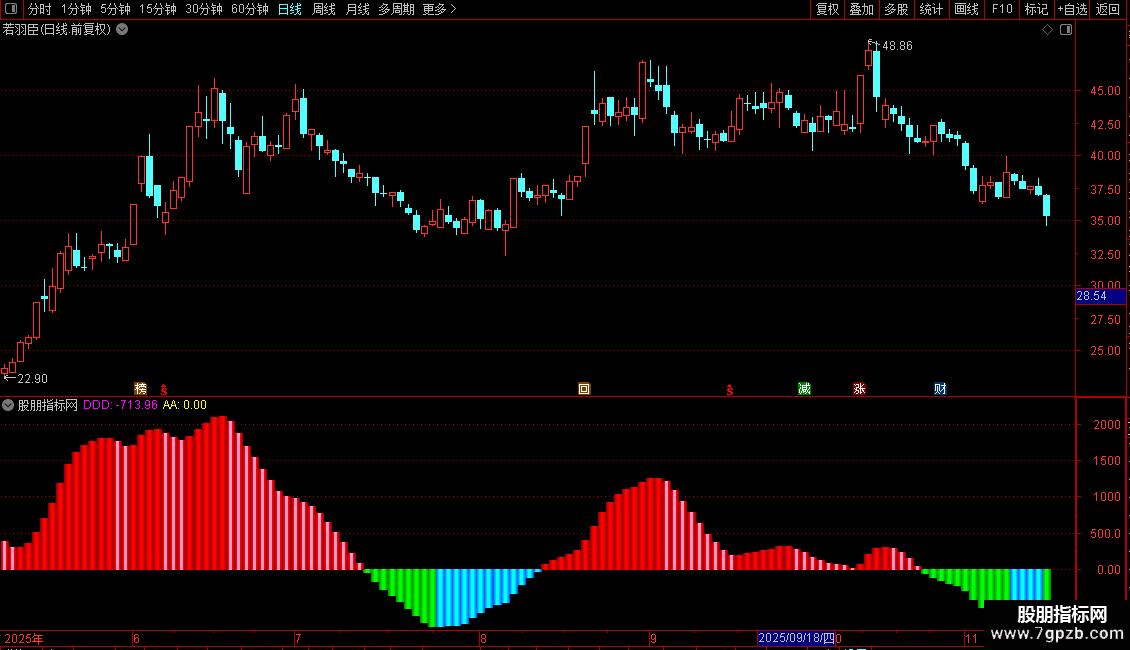Add stock via +自选 button
Image resolution: width=1130 pixels, height=650 pixels.
click(x=1072, y=9)
